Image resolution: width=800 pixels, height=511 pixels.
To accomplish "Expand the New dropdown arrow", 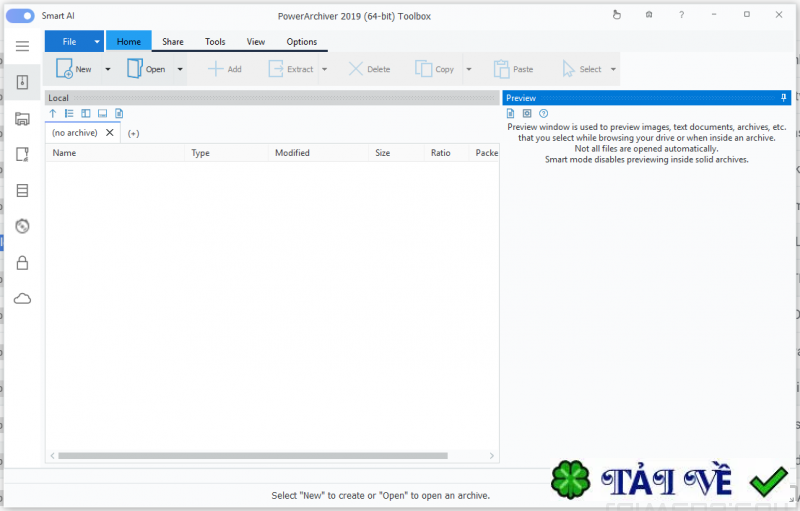I will 108,69.
